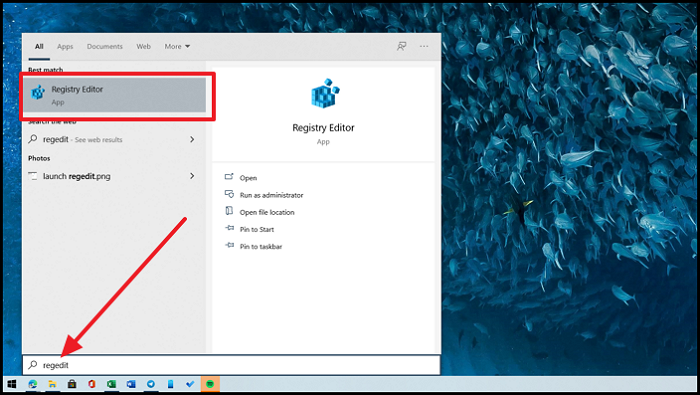
Task: Switch to the All tab
Action: (x=39, y=46)
